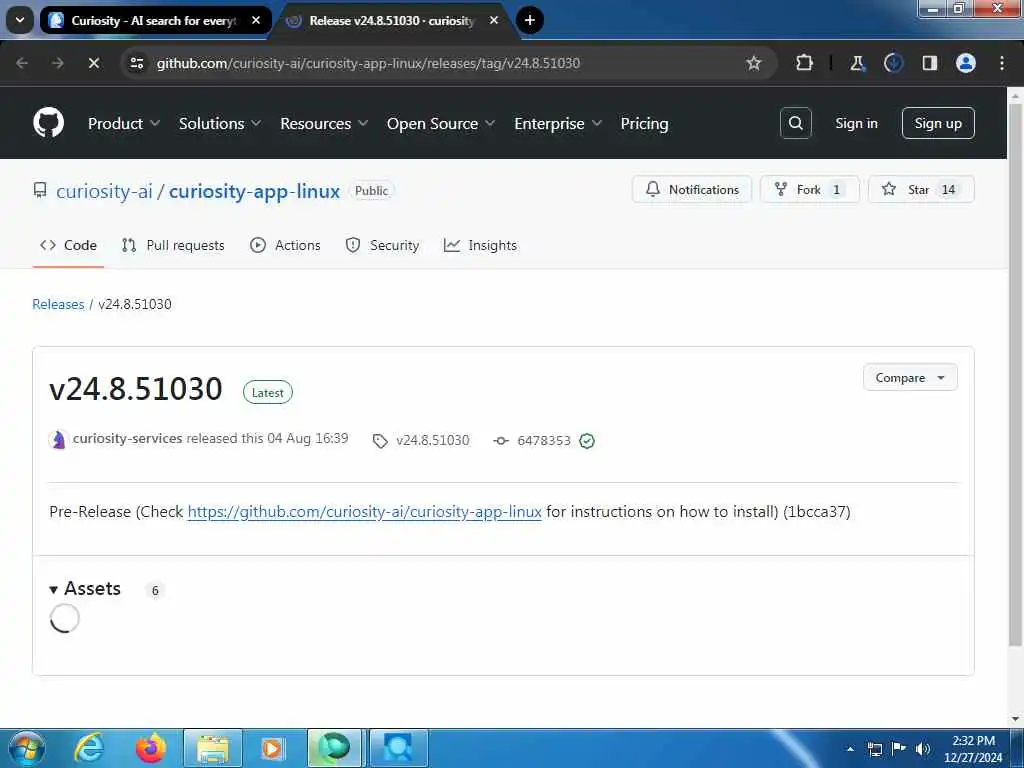Open the Action Center flag icon
This screenshot has width=1024, height=768.
coord(899,748)
